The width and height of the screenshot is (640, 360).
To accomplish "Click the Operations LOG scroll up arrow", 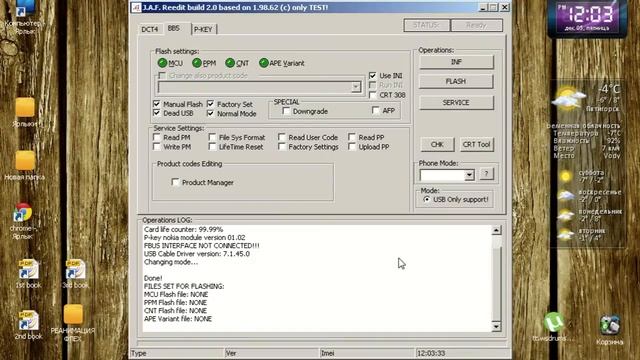I will point(496,231).
